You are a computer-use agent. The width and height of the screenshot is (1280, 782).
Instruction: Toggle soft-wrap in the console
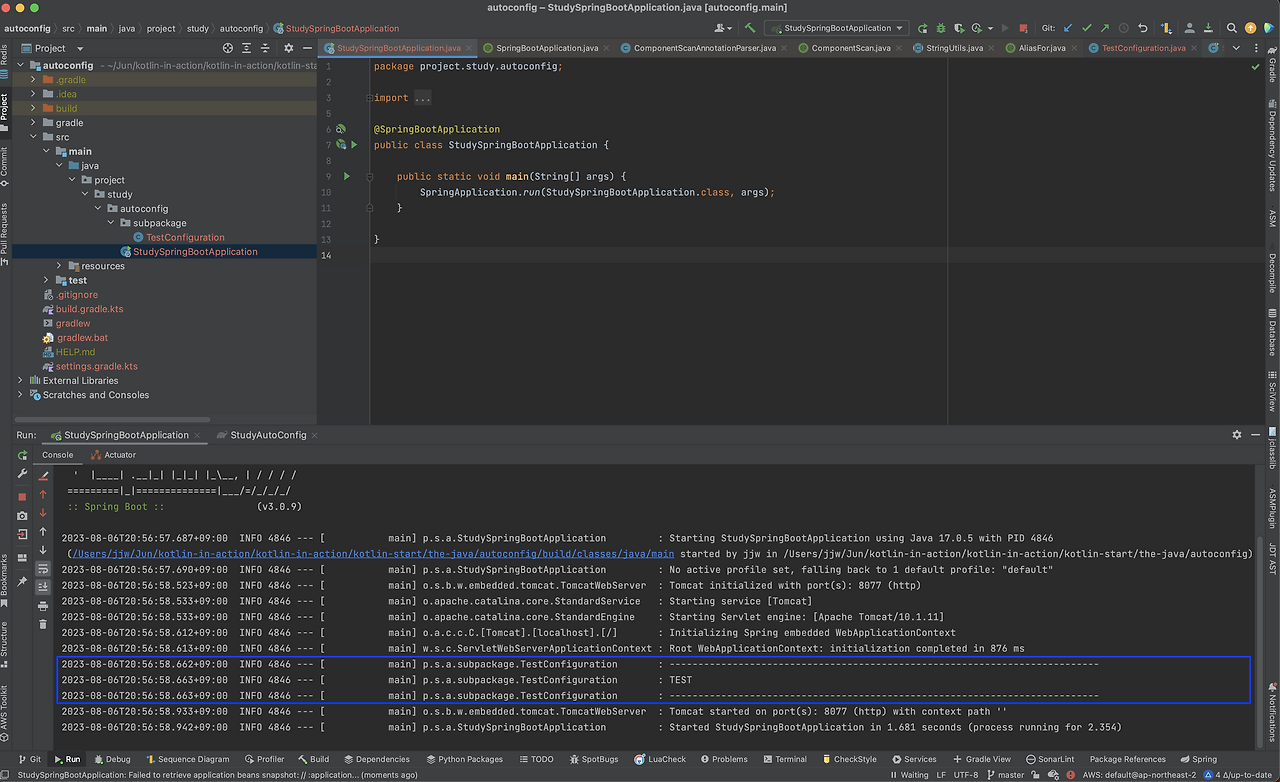pyautogui.click(x=43, y=568)
